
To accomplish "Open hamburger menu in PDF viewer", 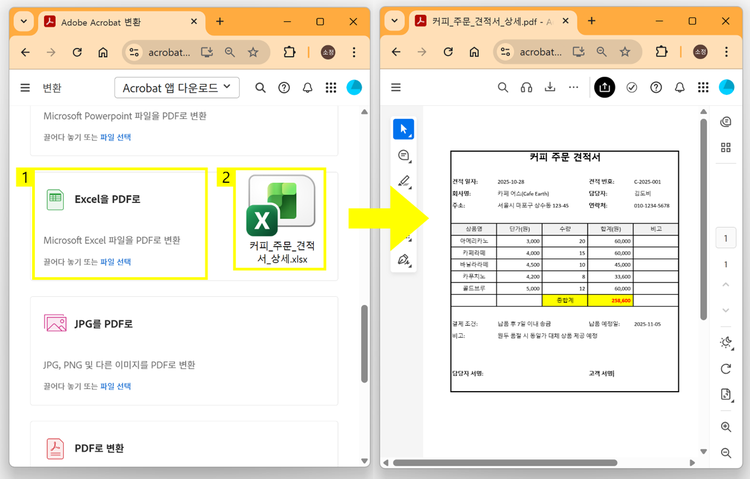I will pos(396,88).
